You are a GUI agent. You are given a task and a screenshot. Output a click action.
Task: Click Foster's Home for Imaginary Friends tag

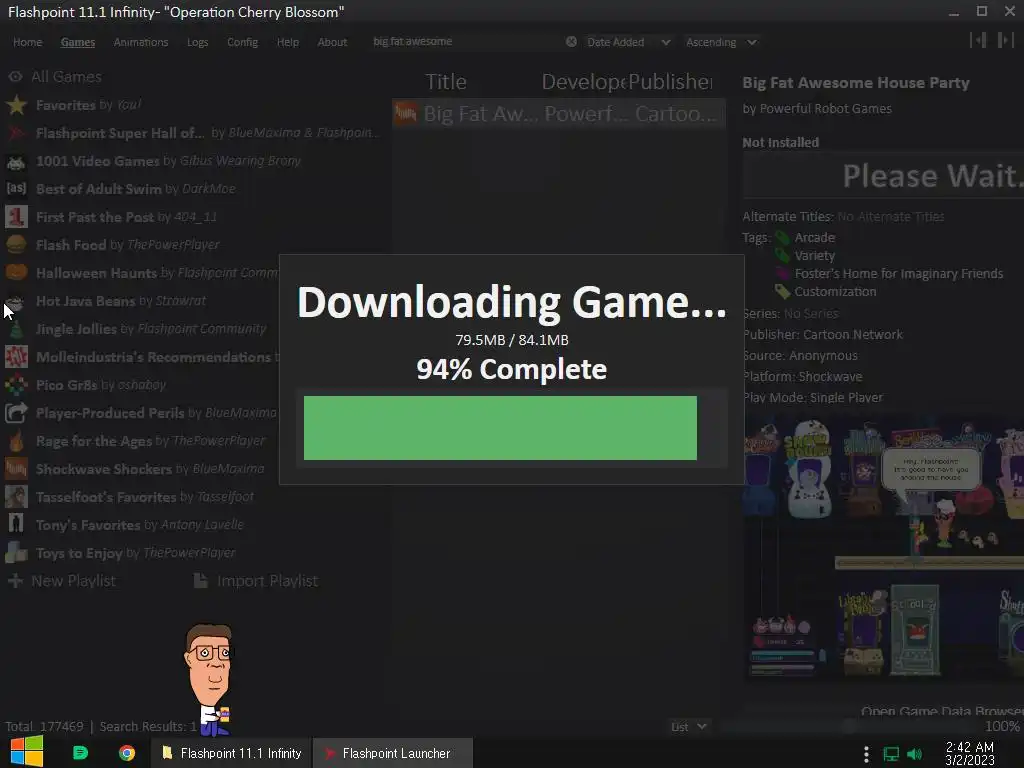pos(898,274)
